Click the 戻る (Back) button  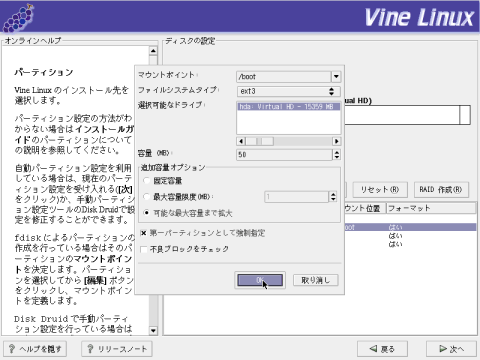(x=382, y=349)
